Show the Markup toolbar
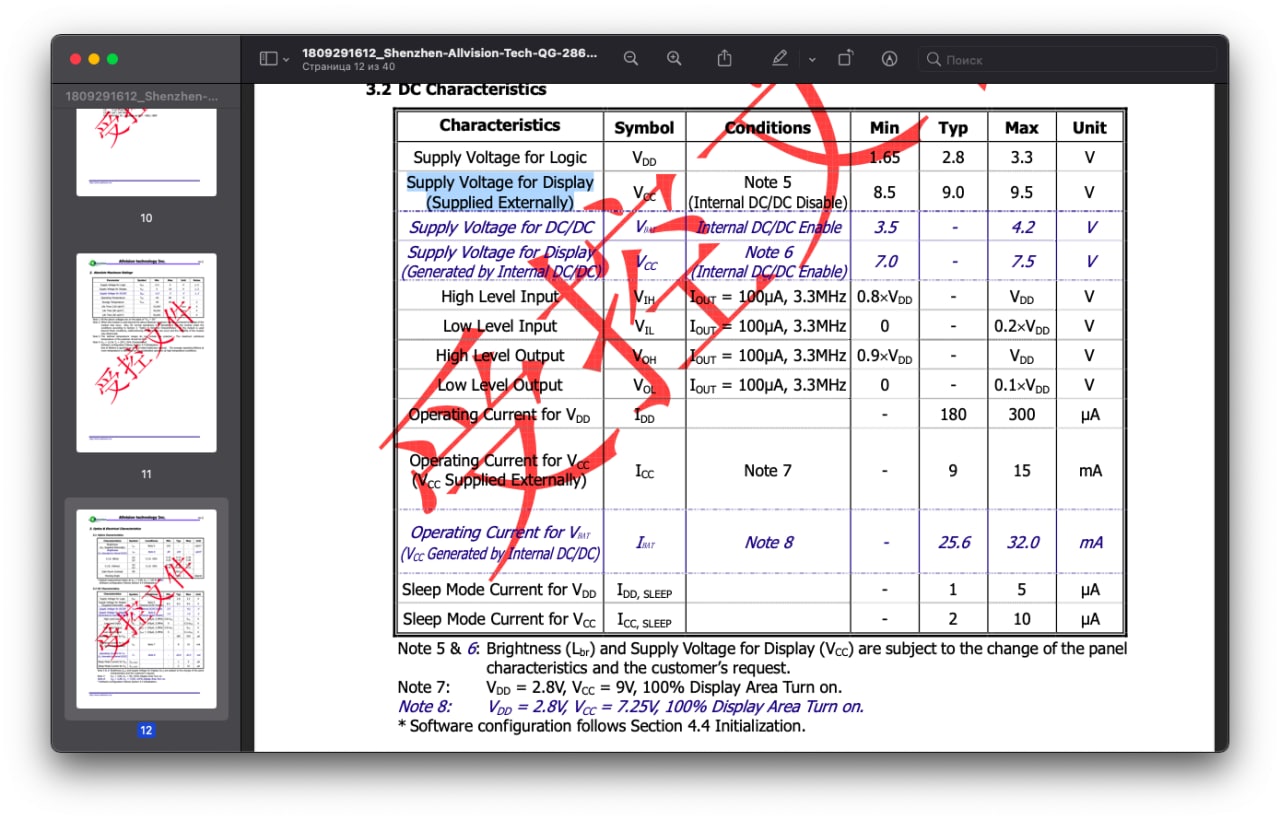Image resolution: width=1280 pixels, height=820 pixels. coord(889,59)
